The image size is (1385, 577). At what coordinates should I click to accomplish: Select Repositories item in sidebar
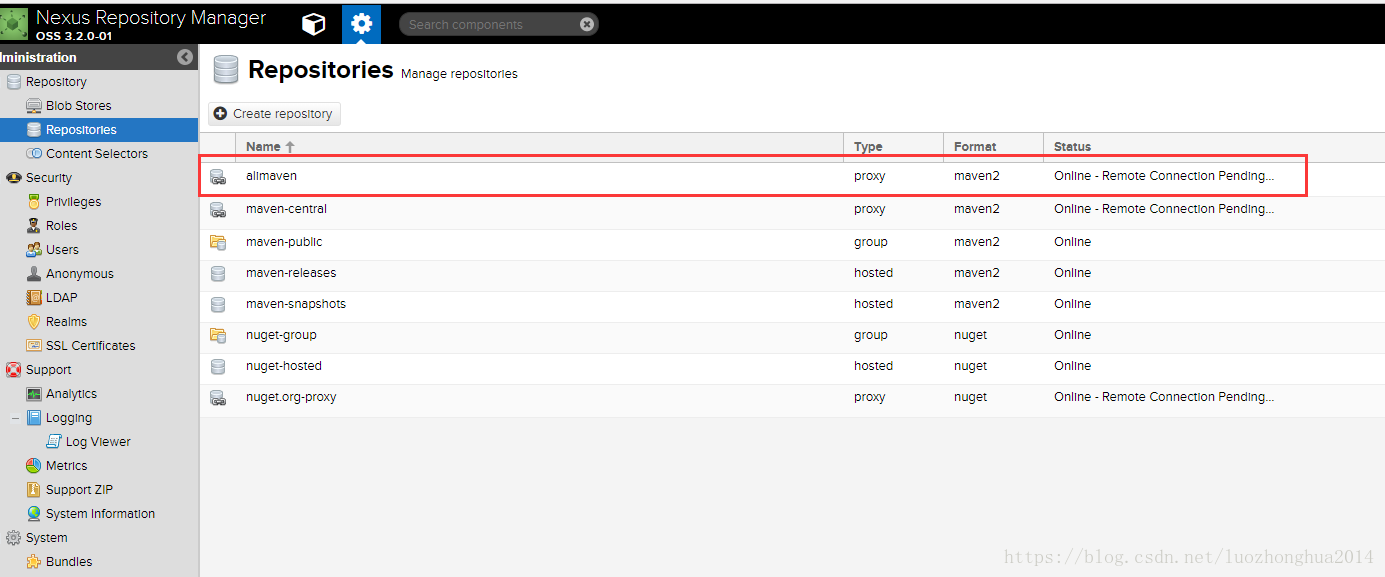(99, 129)
